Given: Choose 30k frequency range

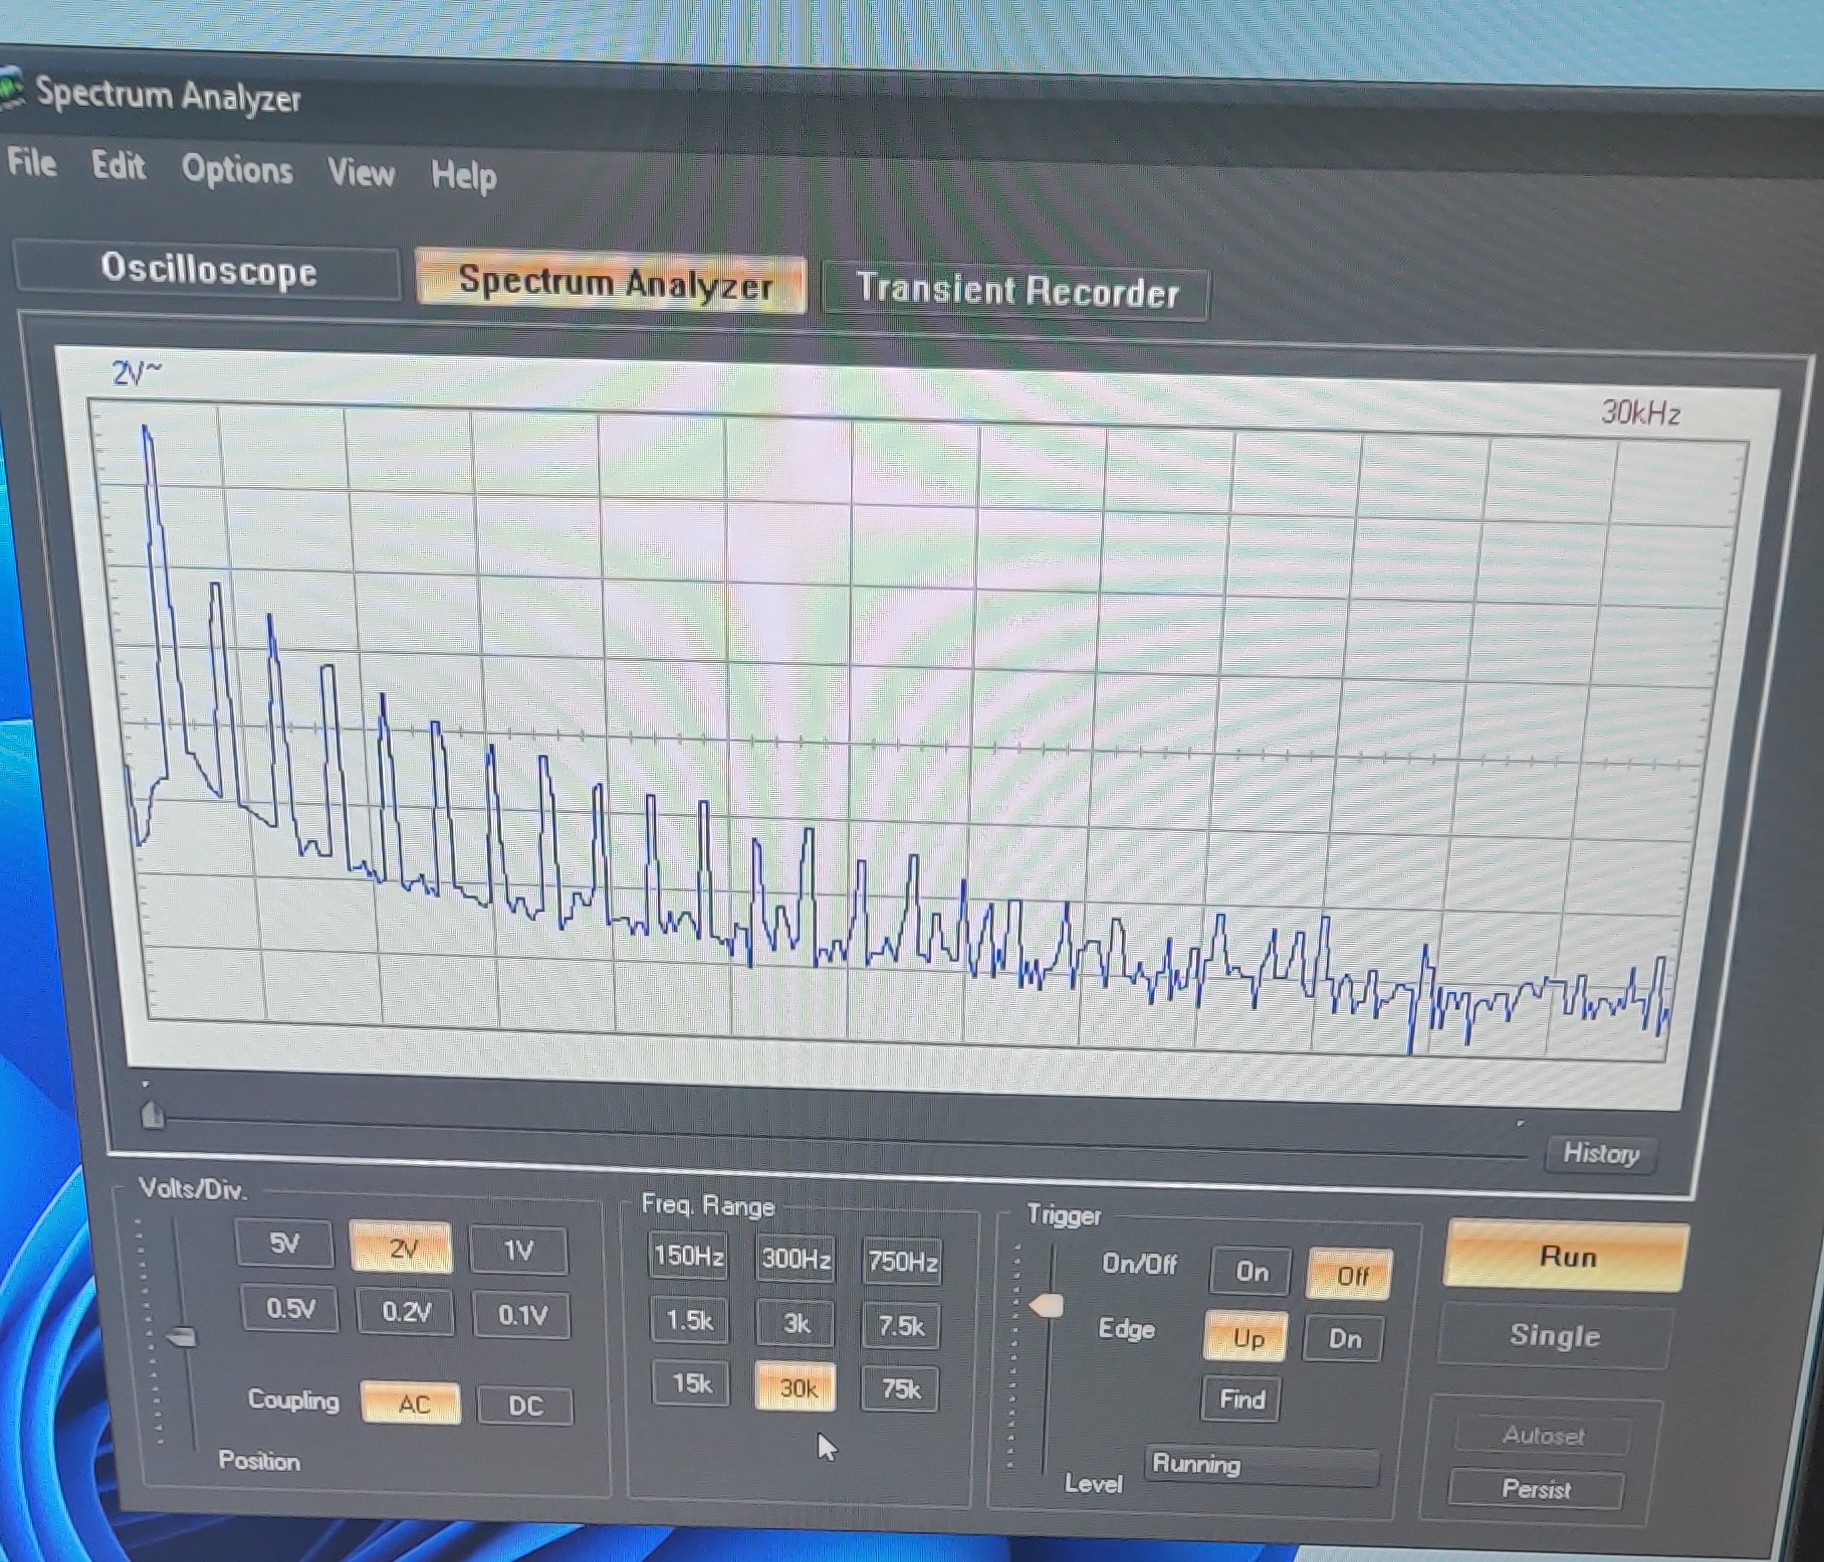Looking at the screenshot, I should pyautogui.click(x=797, y=1387).
